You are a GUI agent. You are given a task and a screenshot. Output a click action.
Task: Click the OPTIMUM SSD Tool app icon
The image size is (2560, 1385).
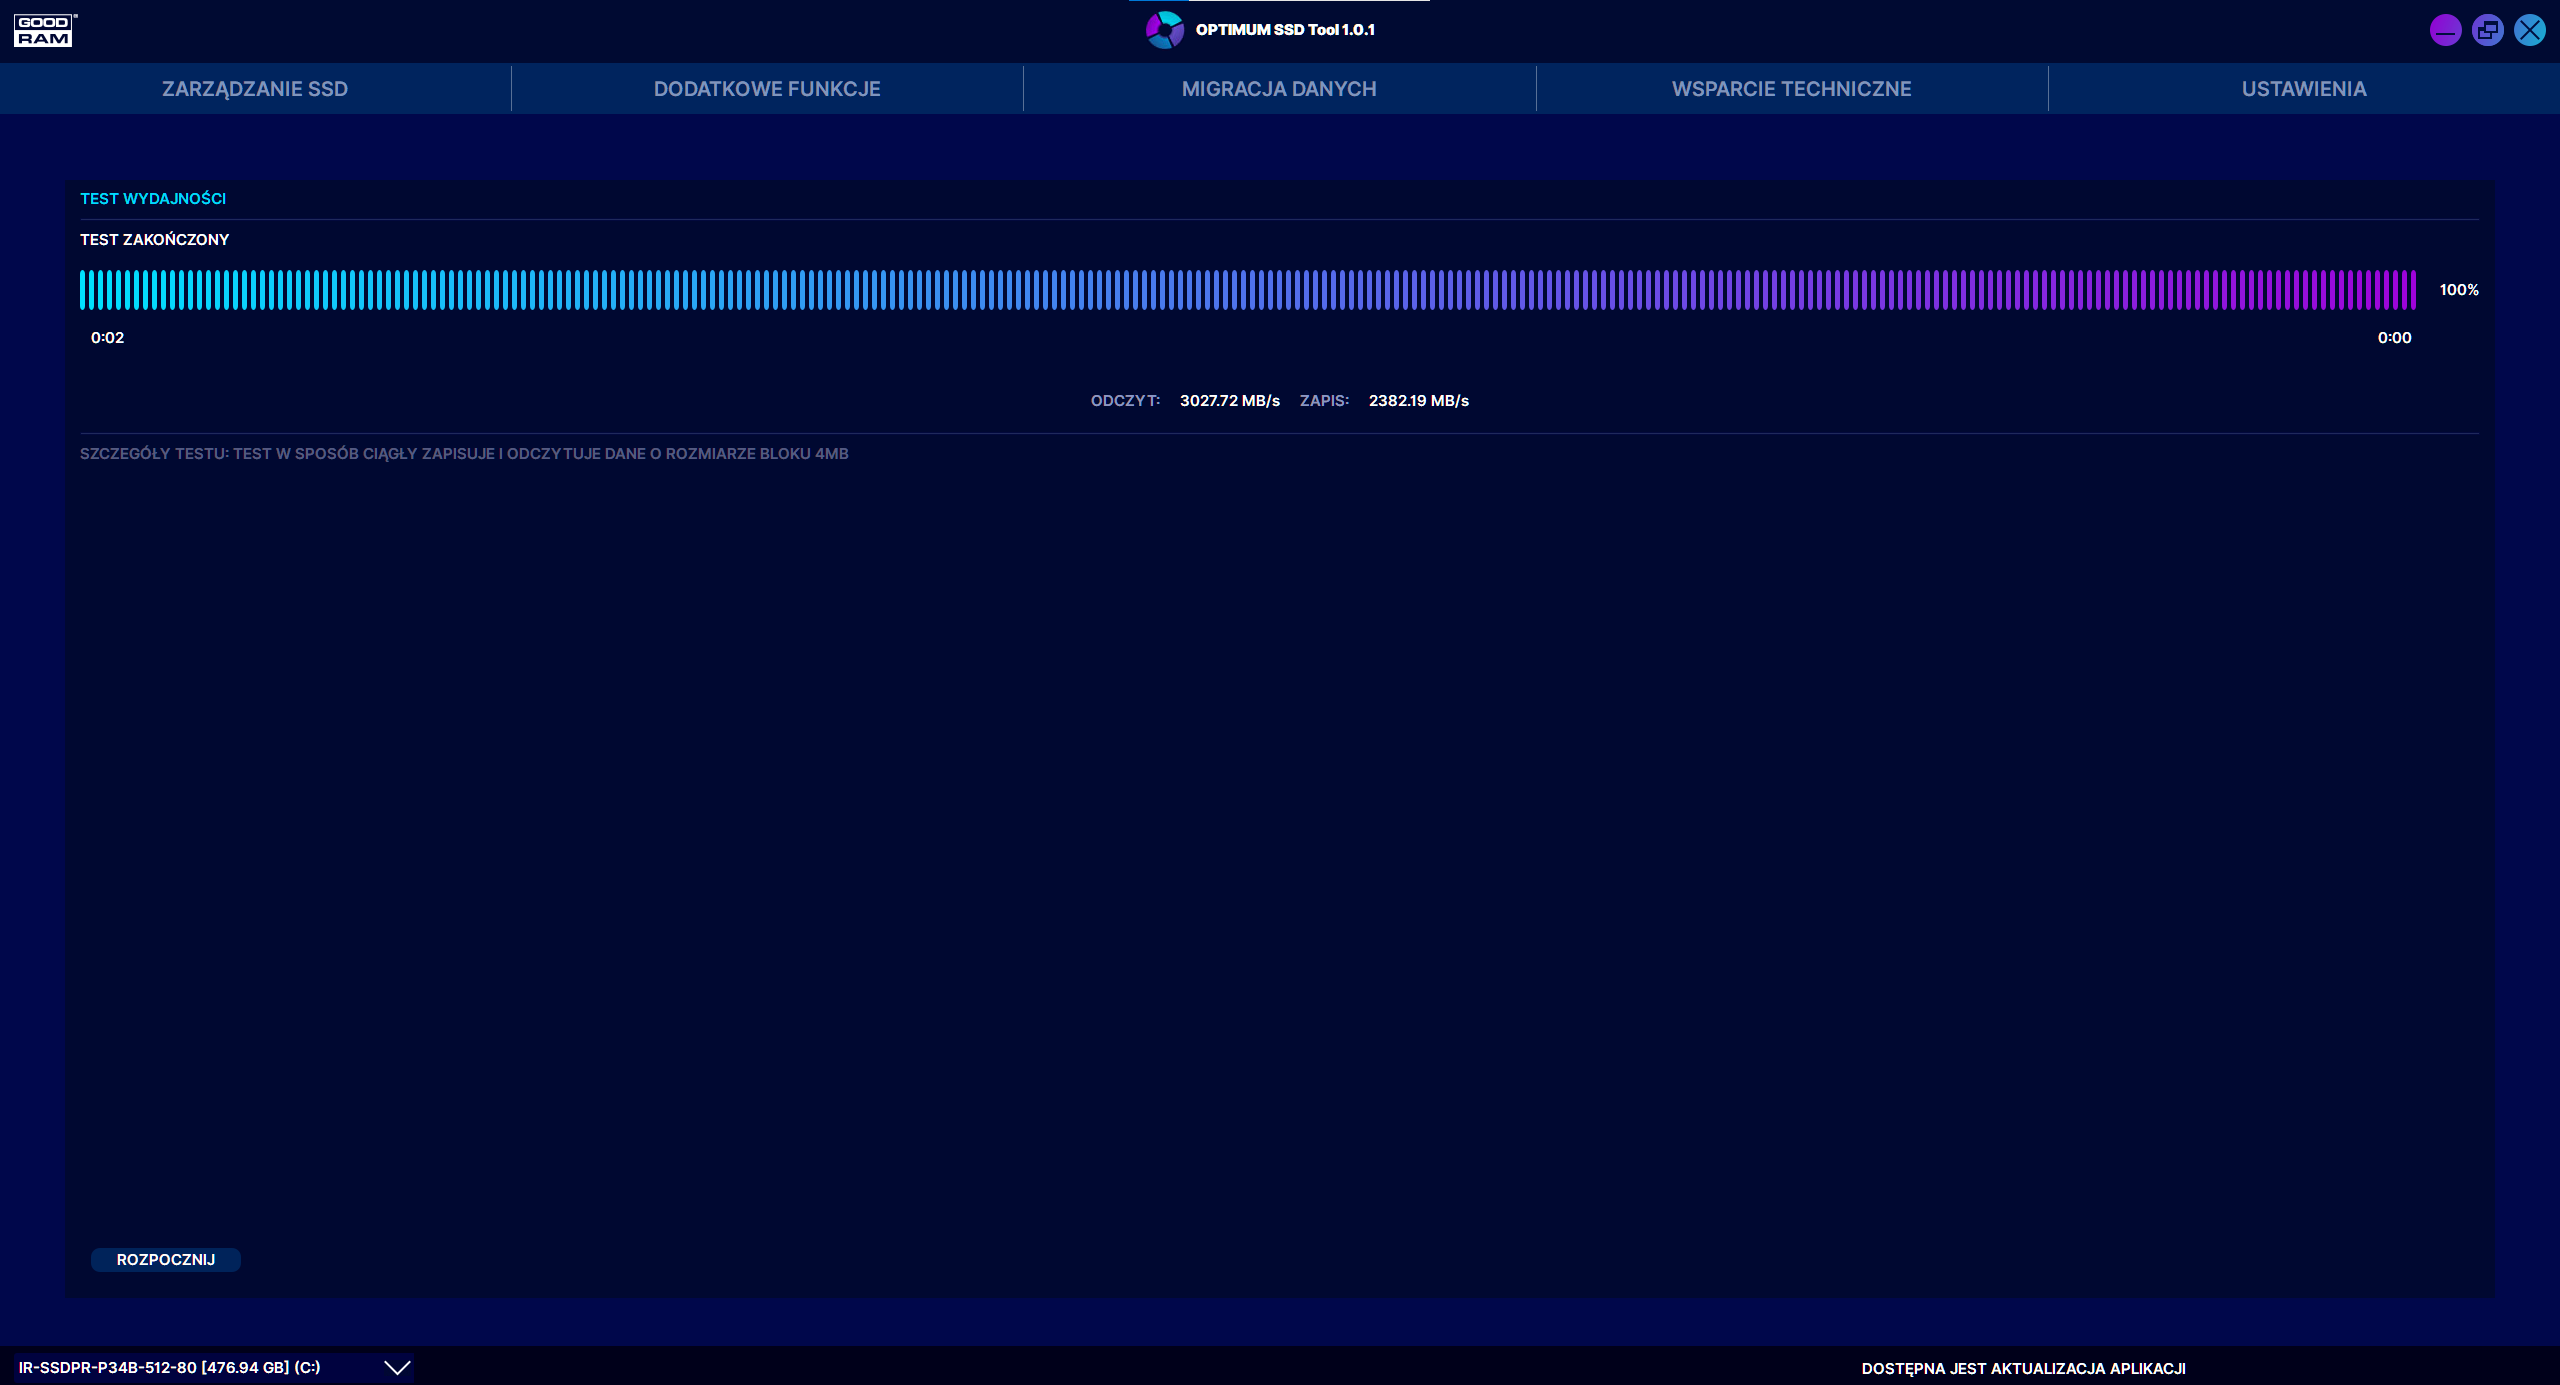click(1165, 30)
